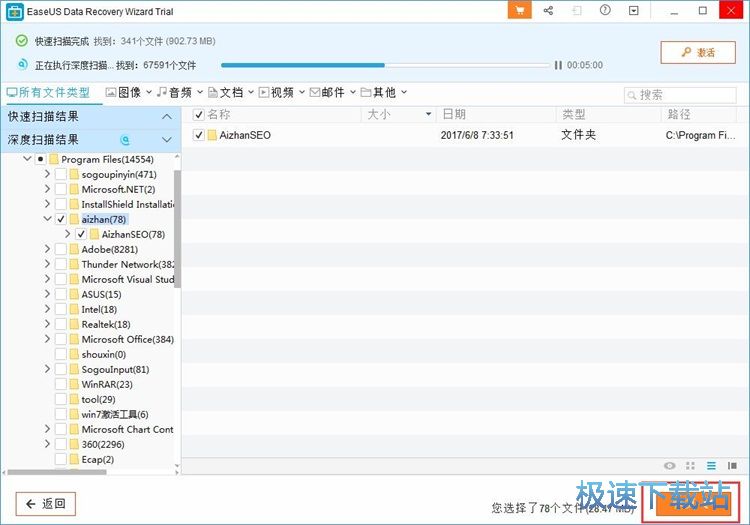Open the title bar dropdown menu icon
750x525 pixels.
pyautogui.click(x=634, y=11)
